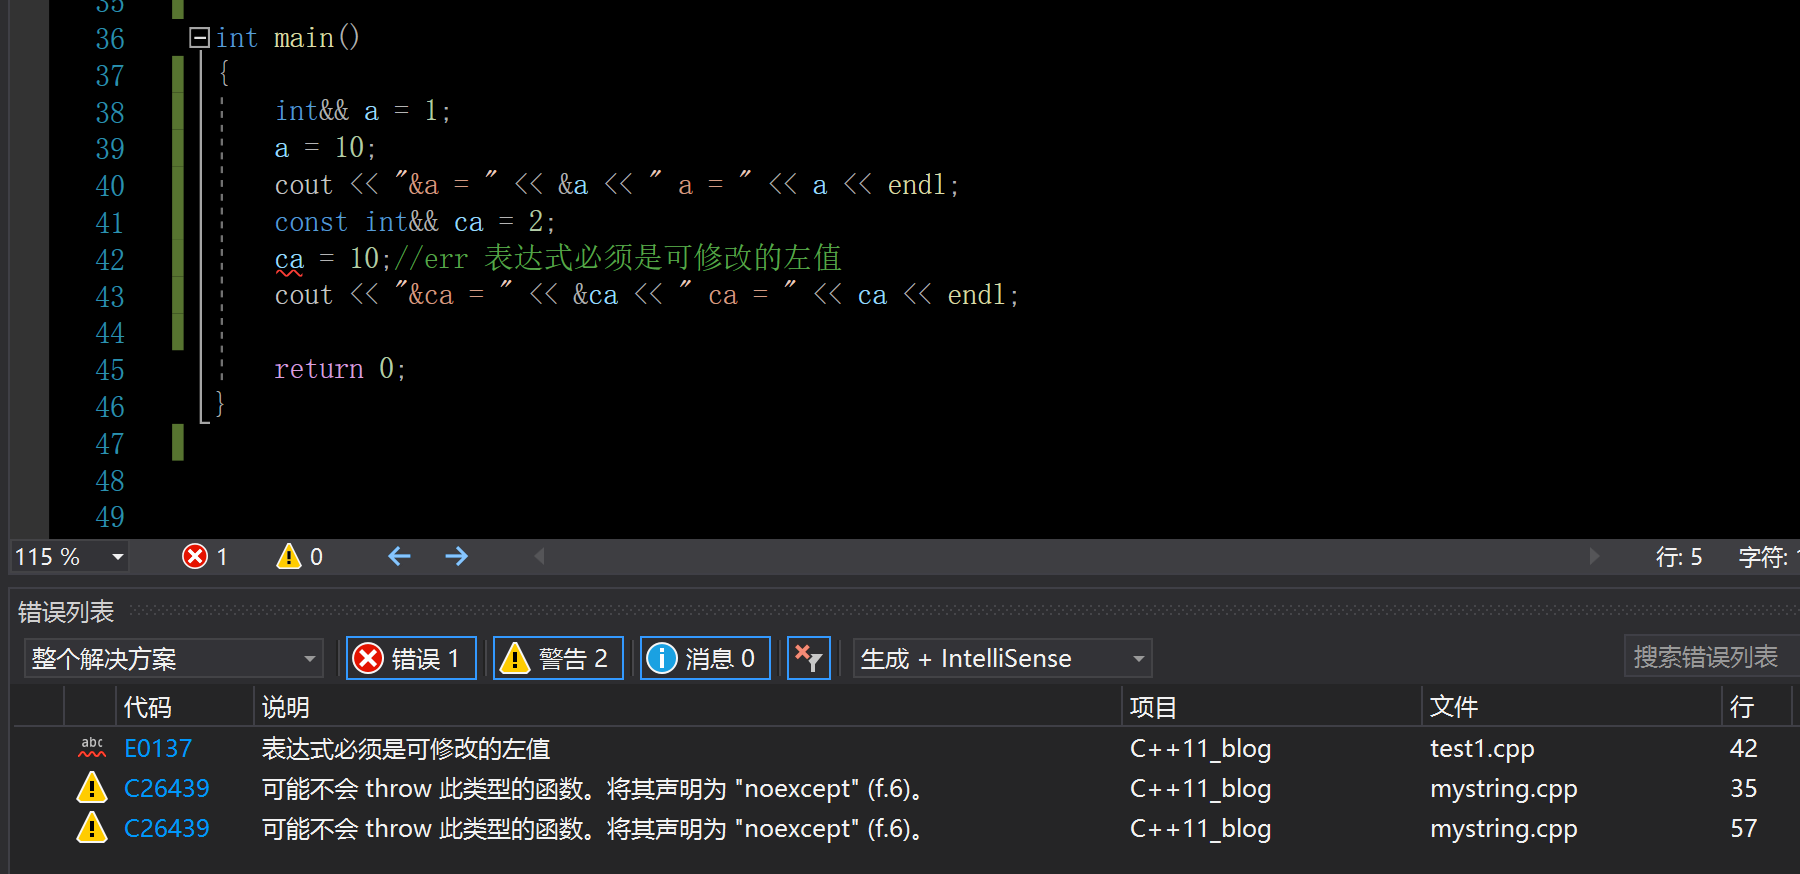Toggle the 消息 0 filter button
Viewport: 1800px width, 874px height.
click(705, 658)
